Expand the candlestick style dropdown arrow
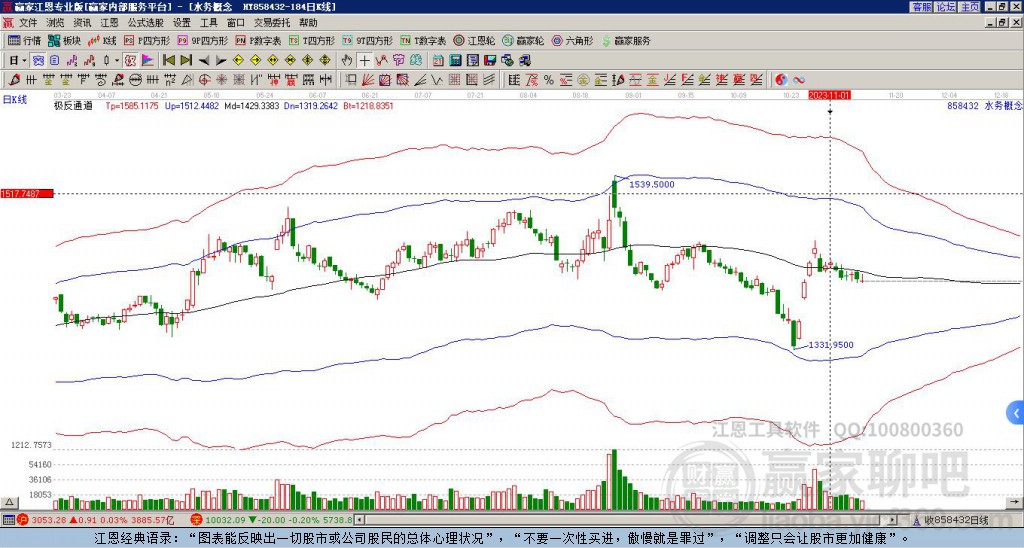 117,61
